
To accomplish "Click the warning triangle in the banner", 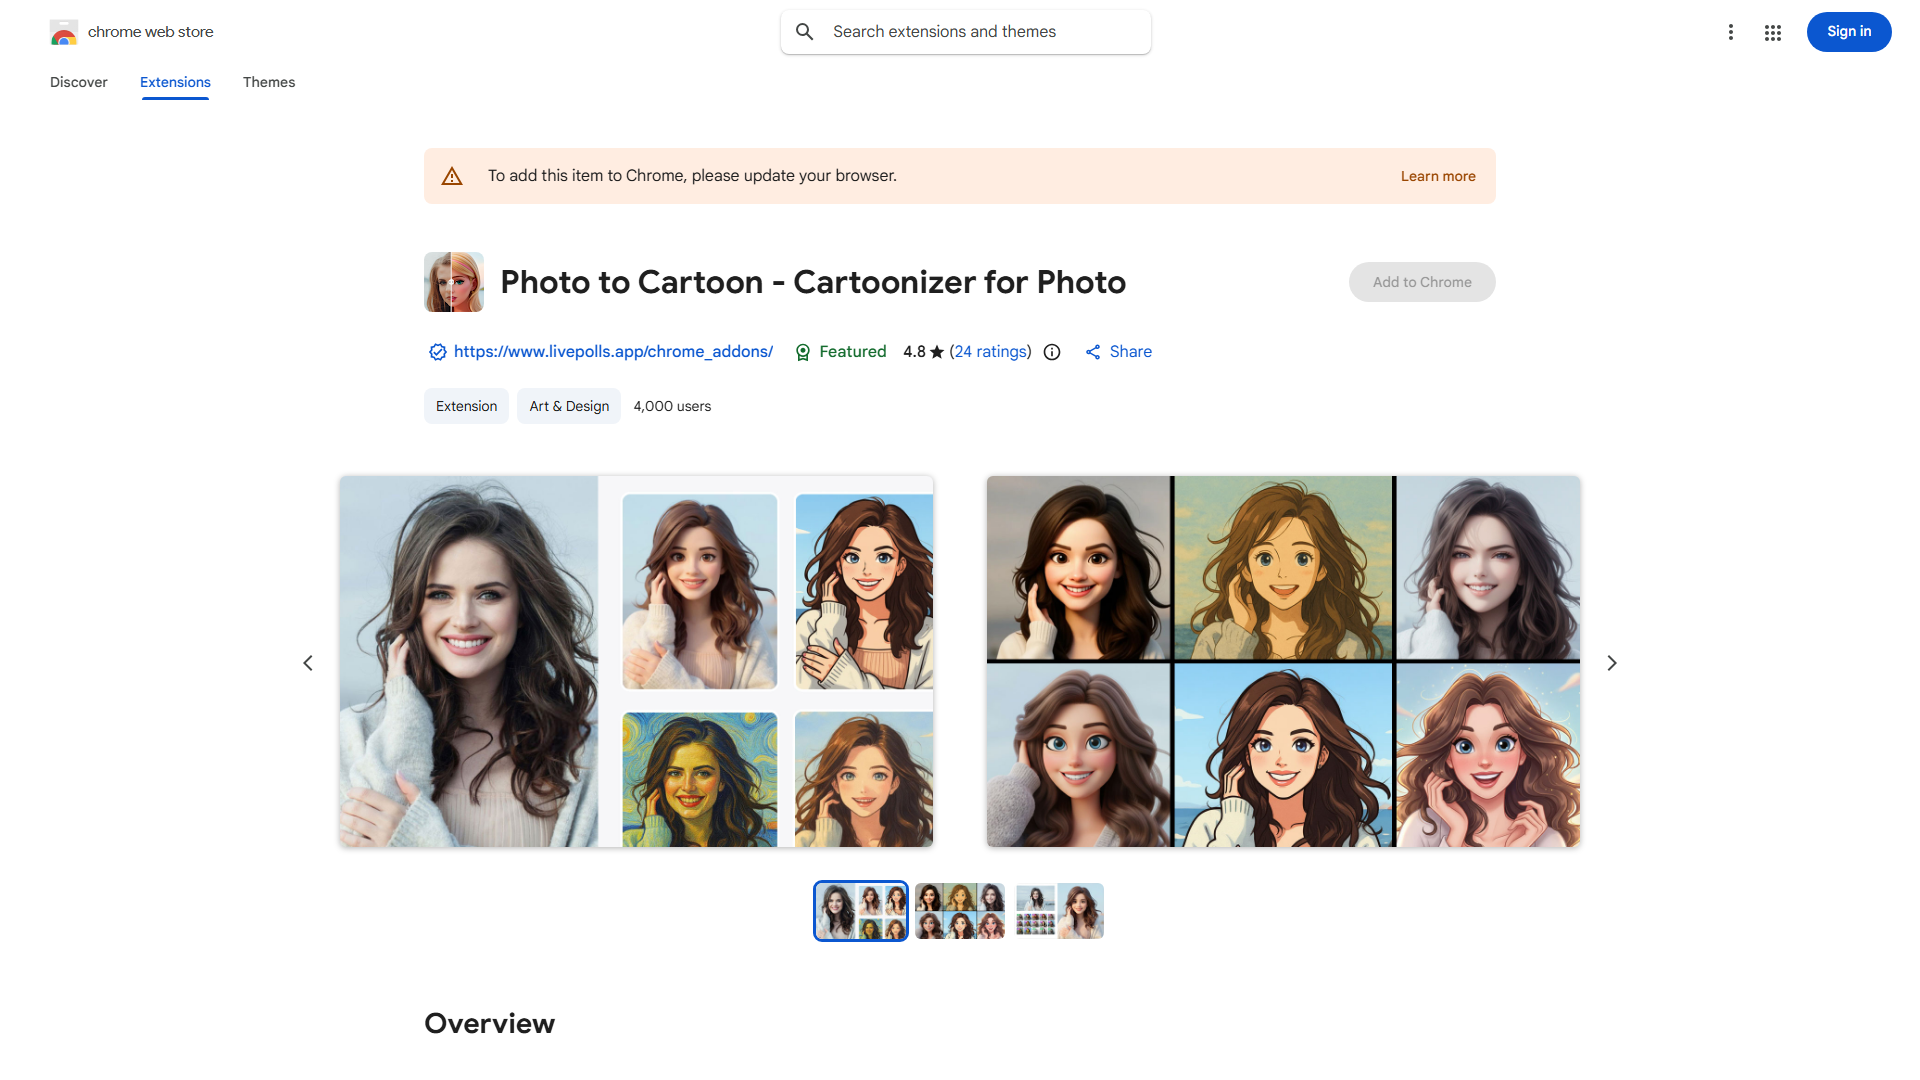I will click(452, 175).
